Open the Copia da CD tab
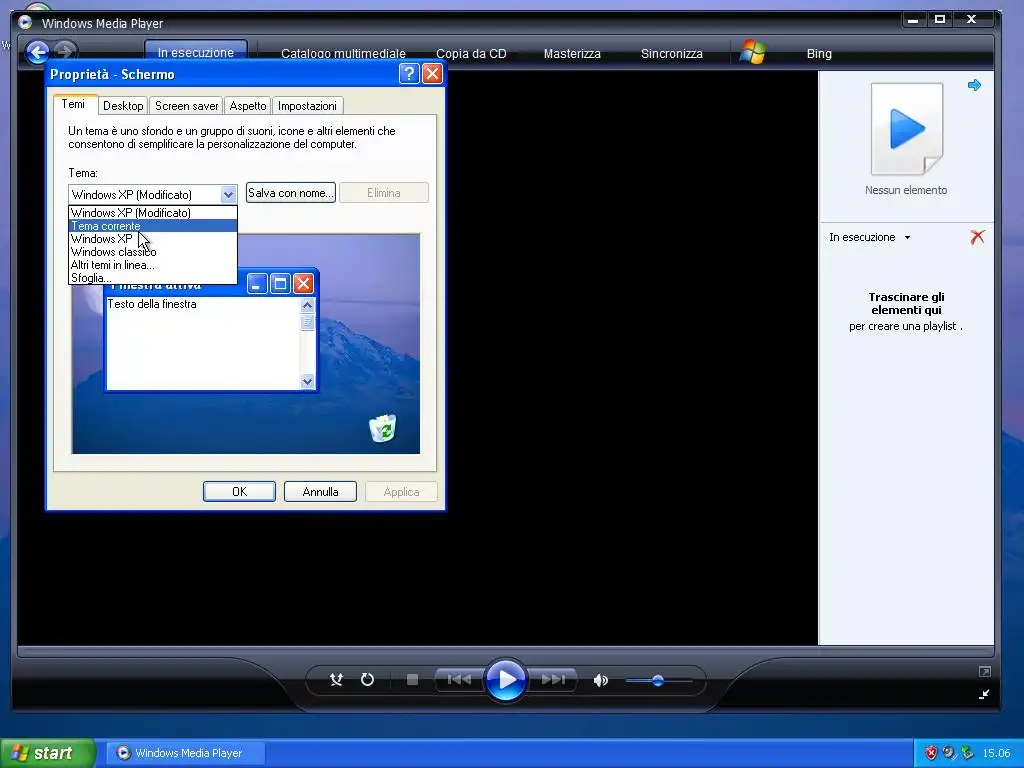The image size is (1024, 768). tap(471, 54)
